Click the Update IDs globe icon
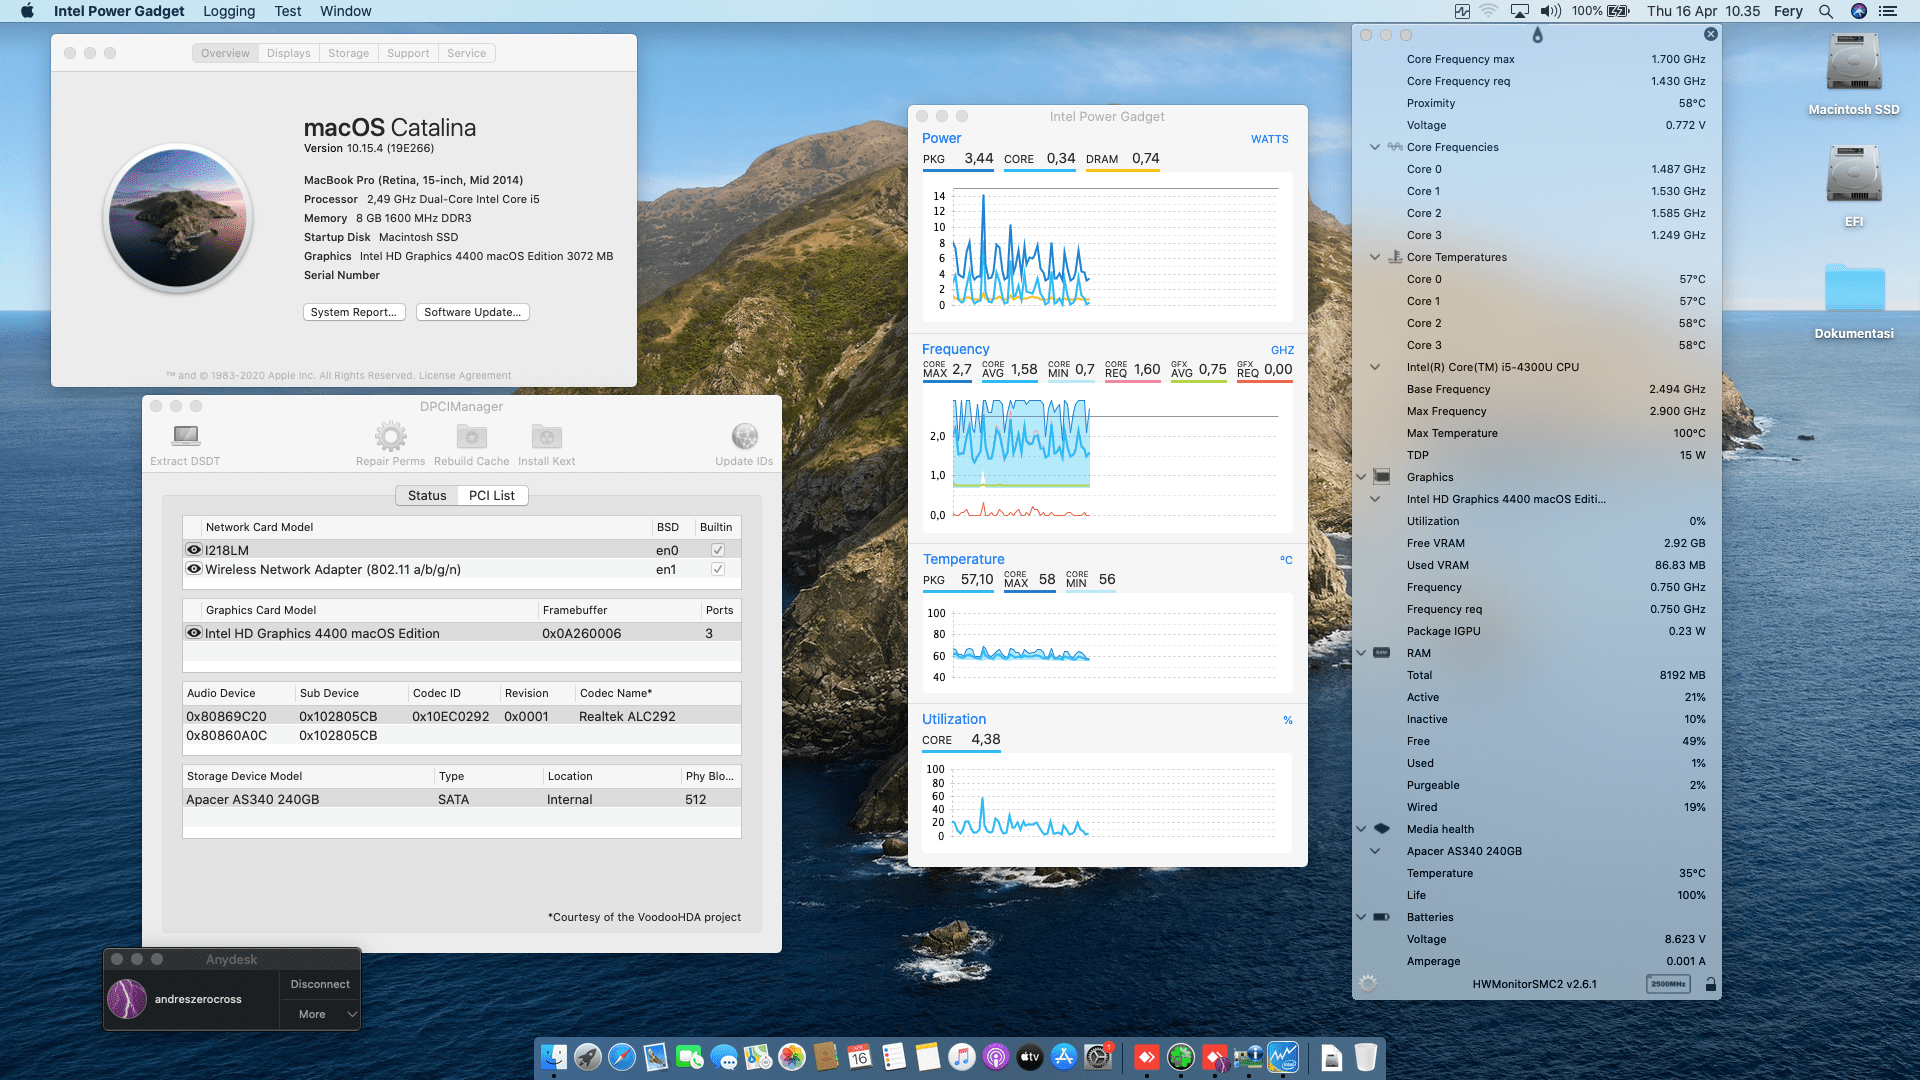The height and width of the screenshot is (1080, 1920). tap(744, 436)
